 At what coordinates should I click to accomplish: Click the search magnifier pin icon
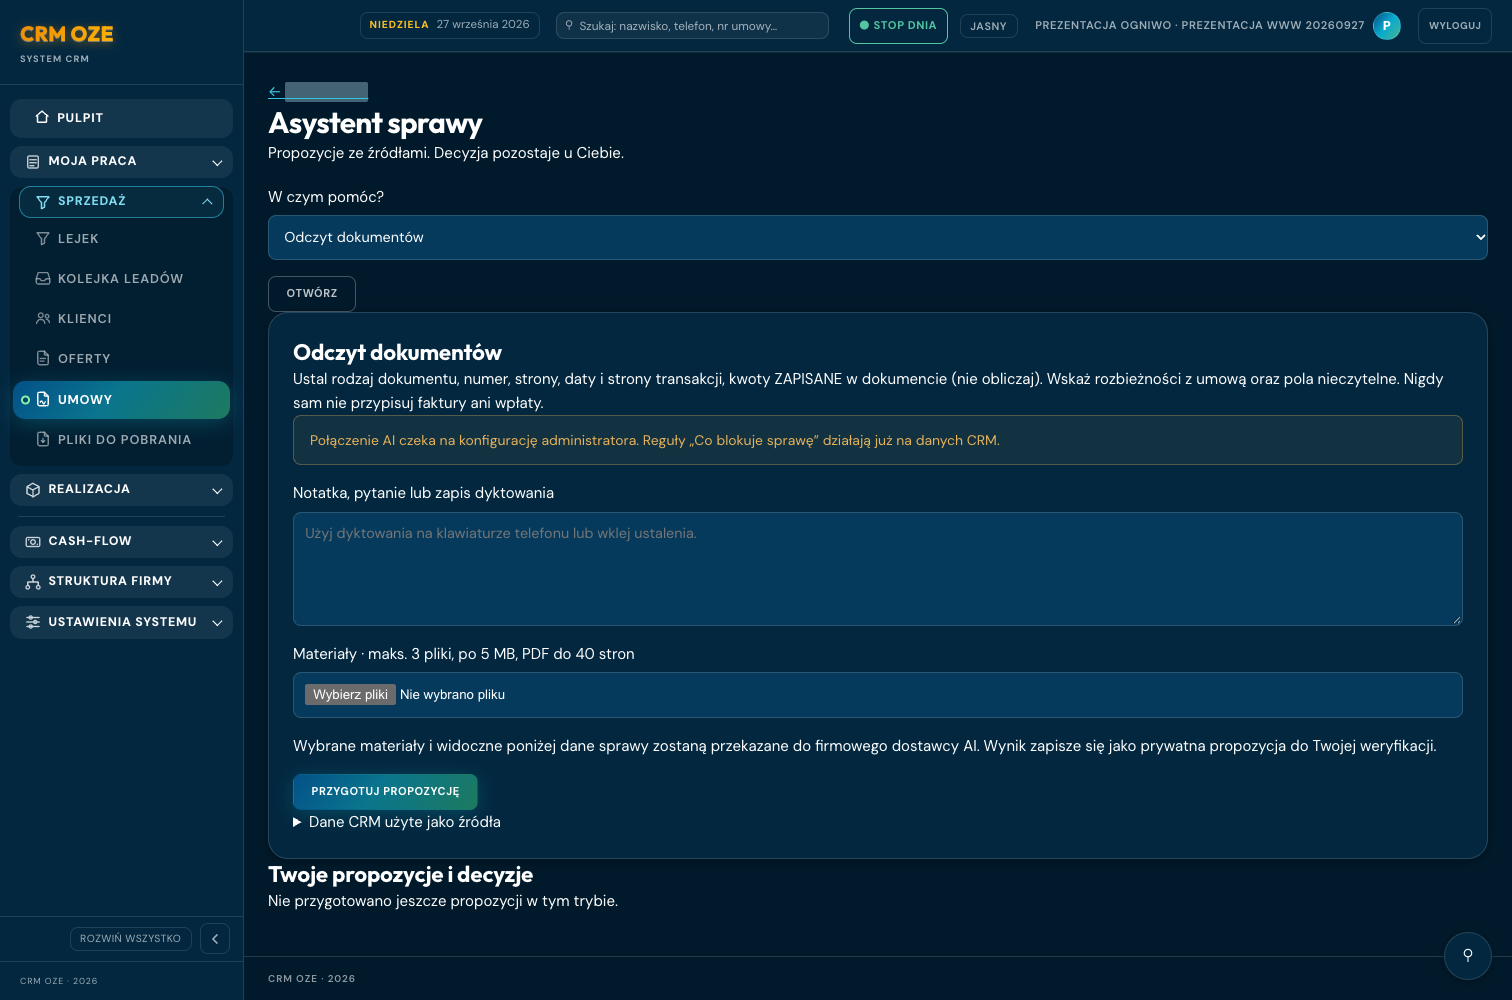(x=570, y=26)
